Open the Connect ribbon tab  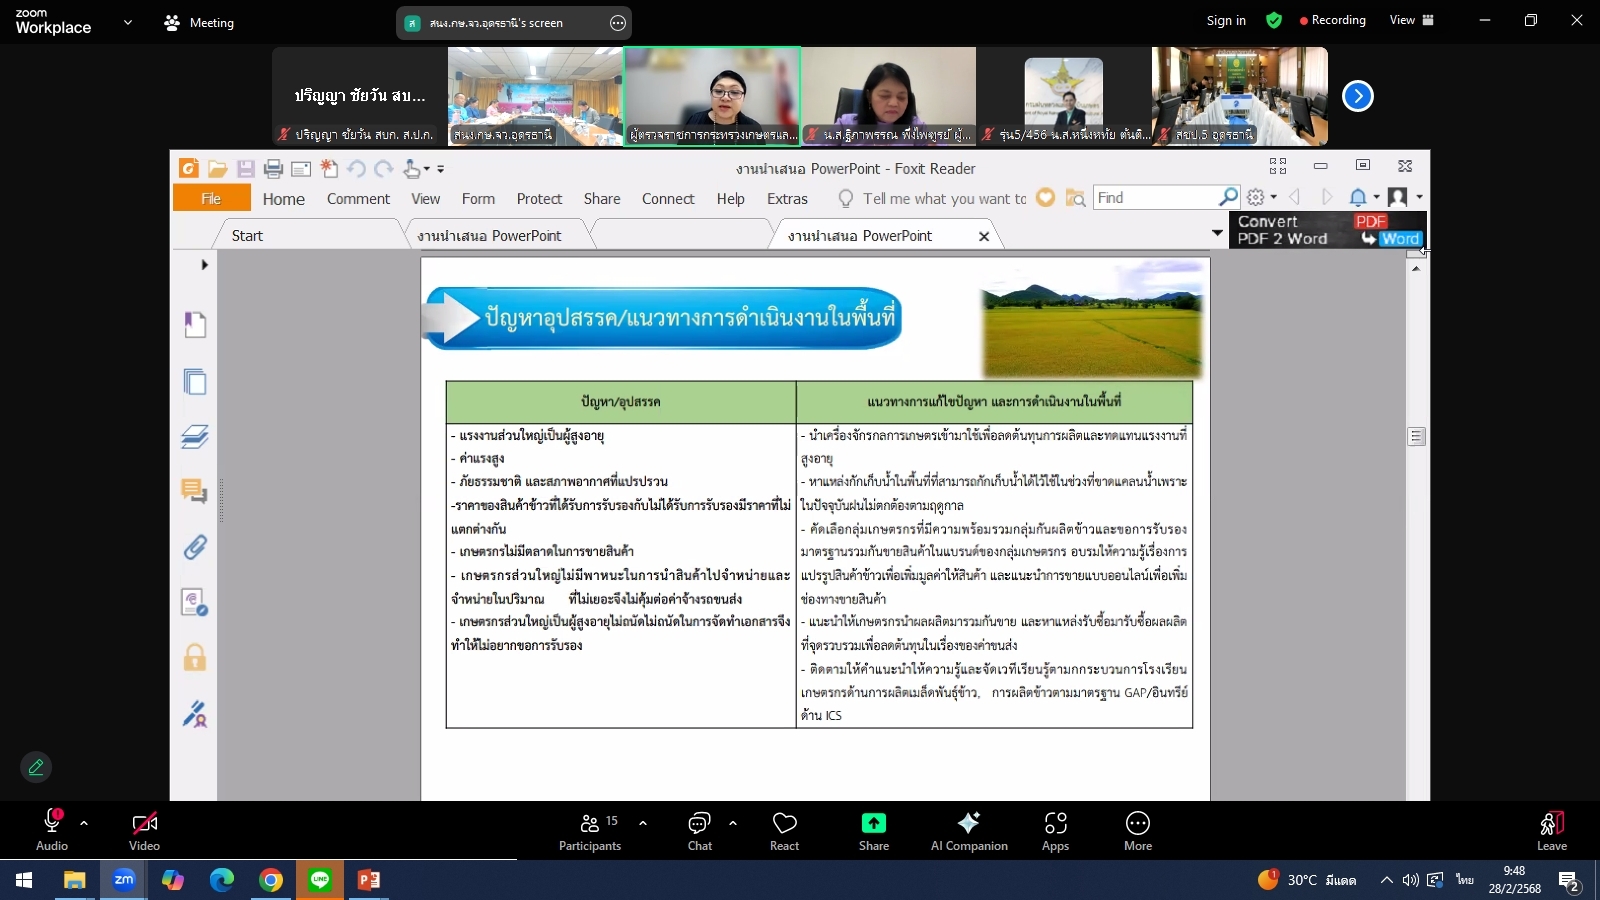(668, 199)
